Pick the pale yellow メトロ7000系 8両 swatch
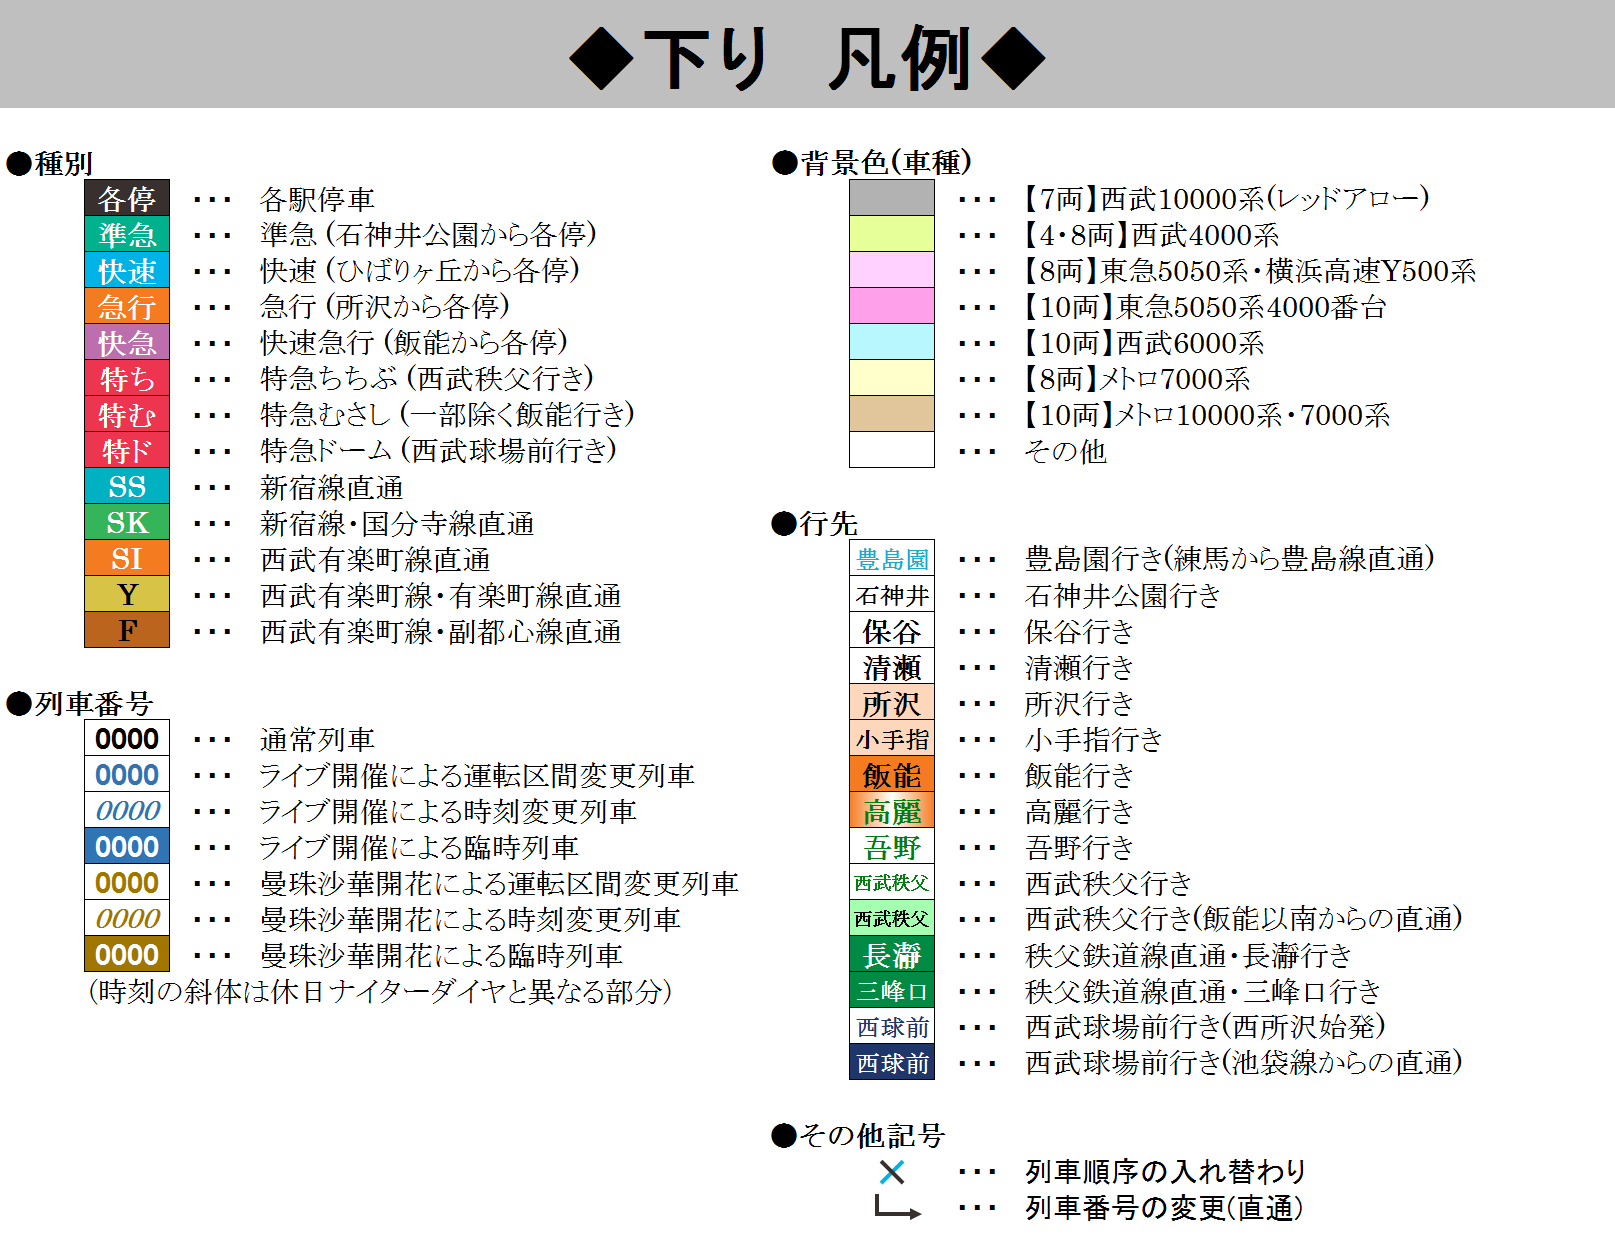 [892, 378]
